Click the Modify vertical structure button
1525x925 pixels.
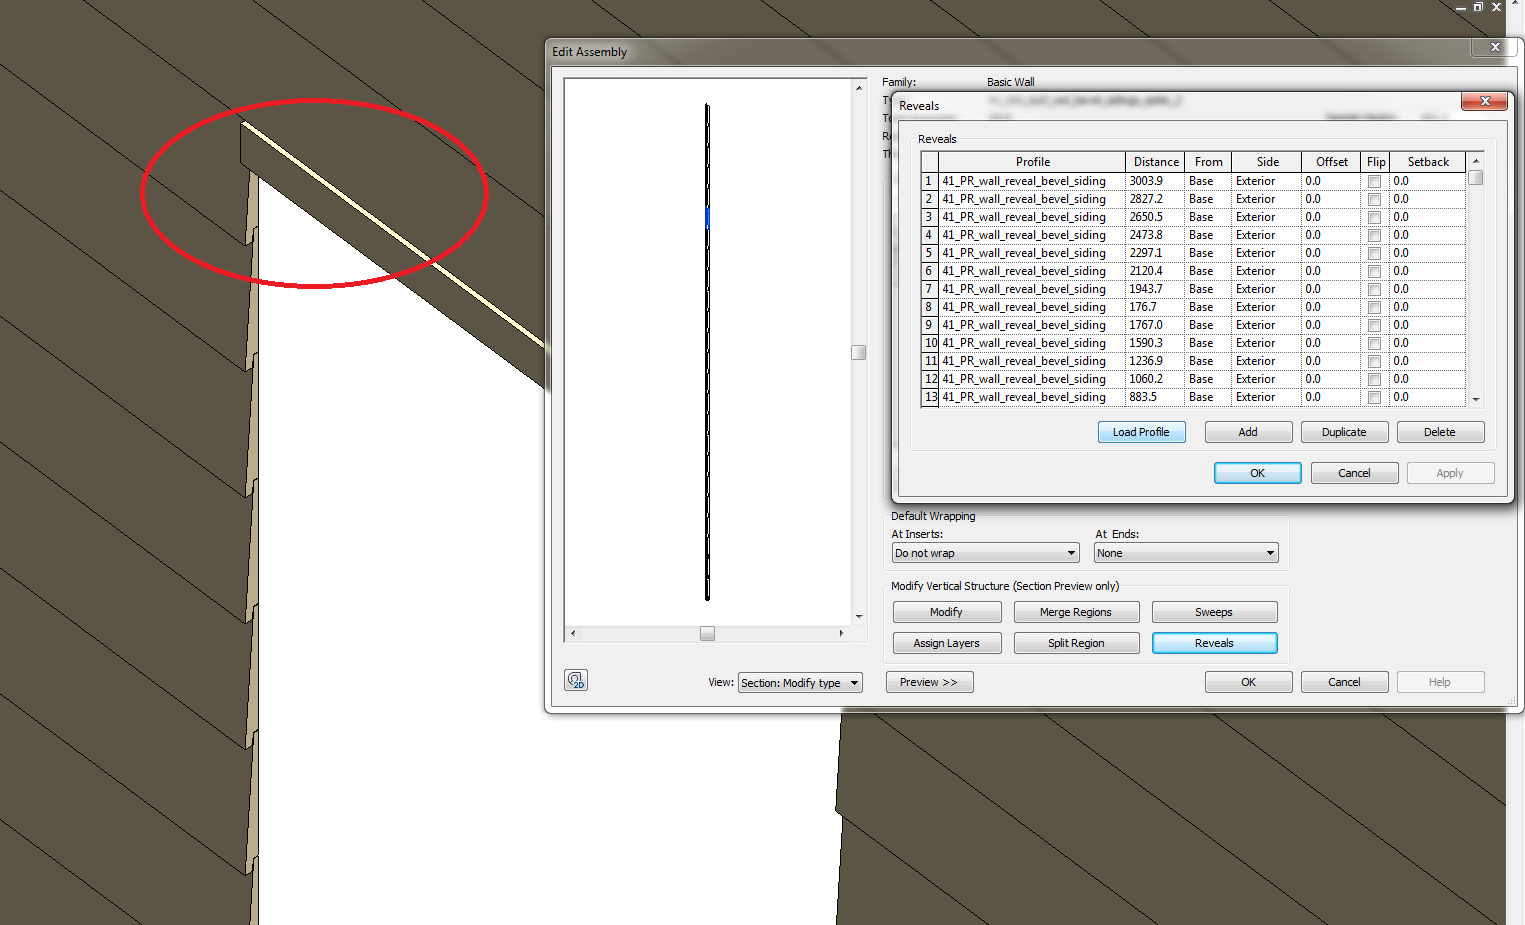pyautogui.click(x=946, y=612)
